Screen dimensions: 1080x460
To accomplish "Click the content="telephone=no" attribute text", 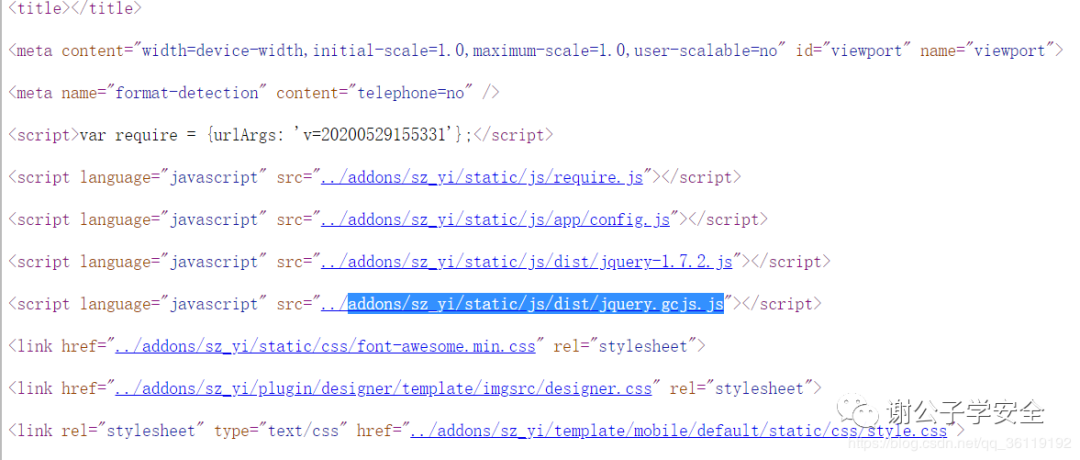I will (375, 93).
